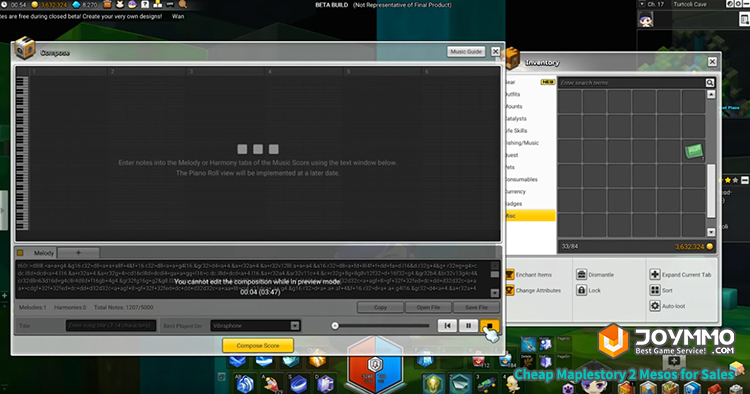The width and height of the screenshot is (750, 394).
Task: Pause the composition preview
Action: (x=468, y=326)
